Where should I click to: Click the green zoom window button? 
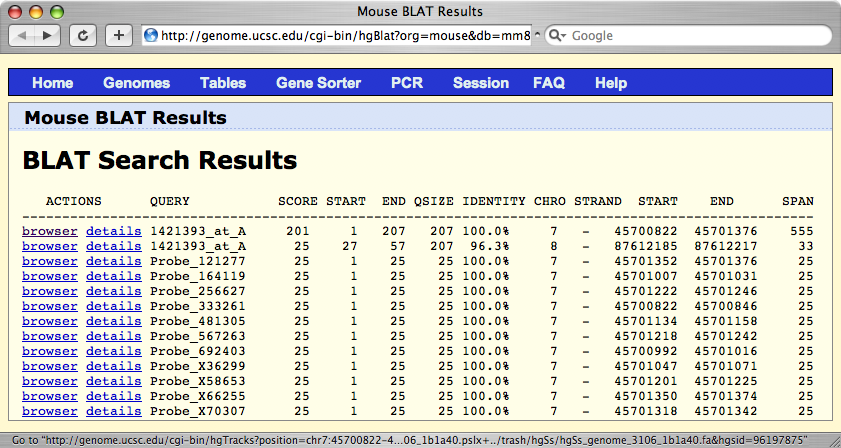56,12
